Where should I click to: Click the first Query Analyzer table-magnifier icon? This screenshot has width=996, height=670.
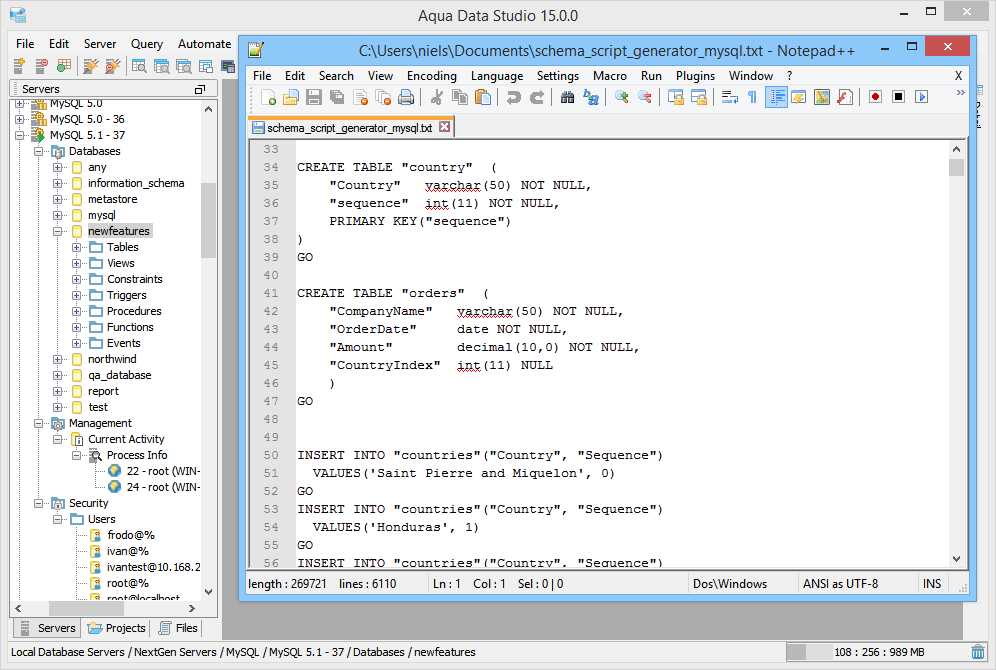tap(138, 65)
